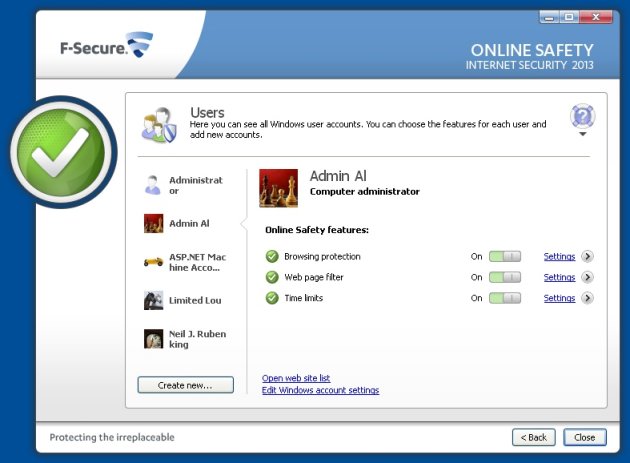
Task: Toggle the Browsing protection switch
Action: (505, 256)
